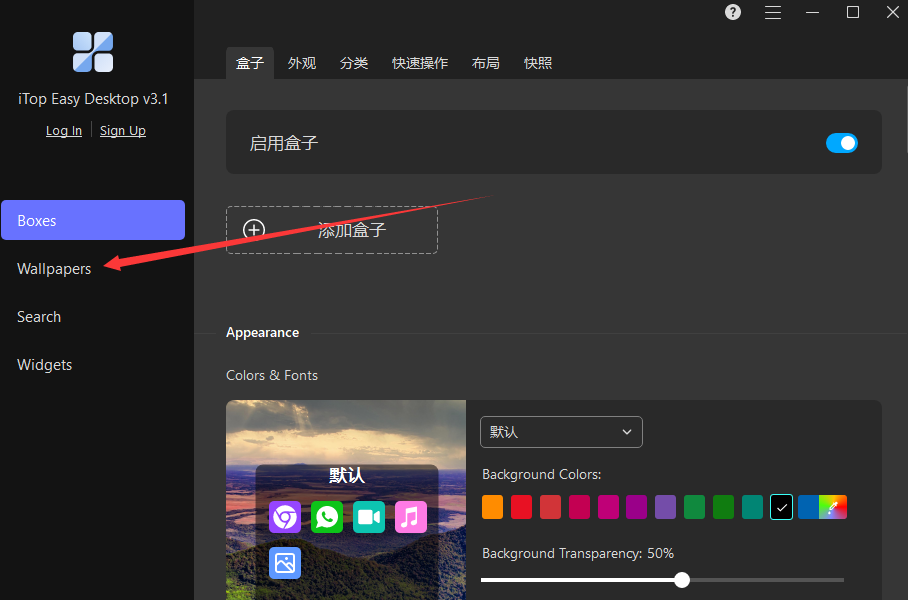The width and height of the screenshot is (908, 600).
Task: Pick the violet background swatch
Action: point(665,507)
